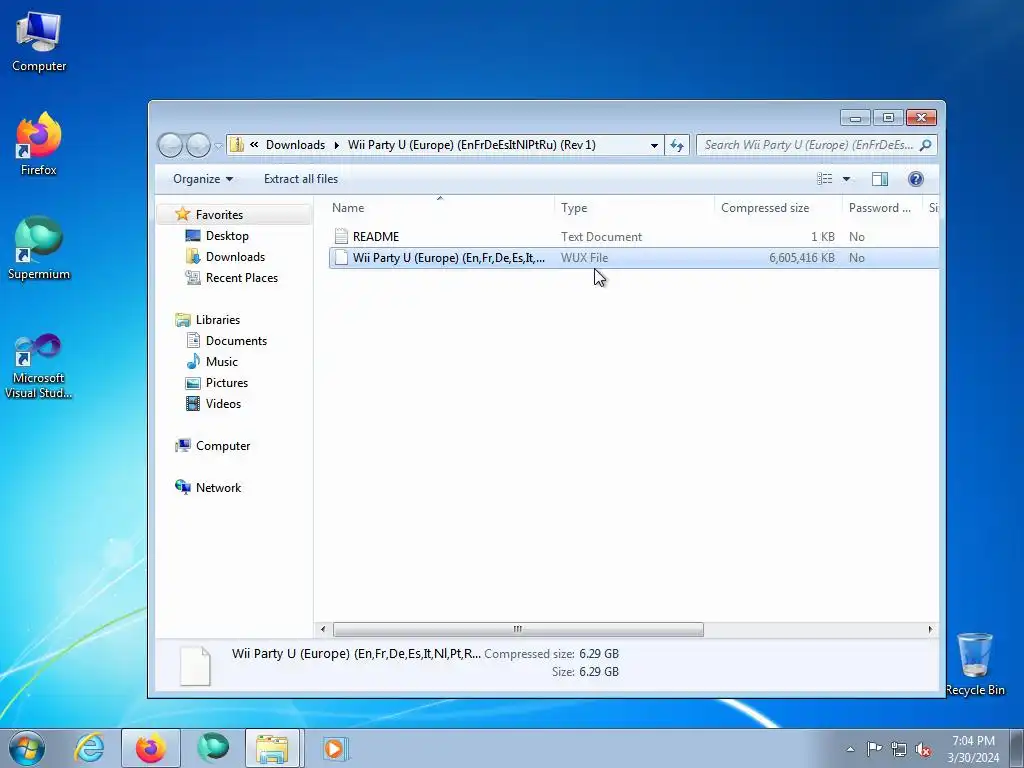Screen dimensions: 1024x768
Task: Click the file thumbnail in details pane
Action: 195,665
